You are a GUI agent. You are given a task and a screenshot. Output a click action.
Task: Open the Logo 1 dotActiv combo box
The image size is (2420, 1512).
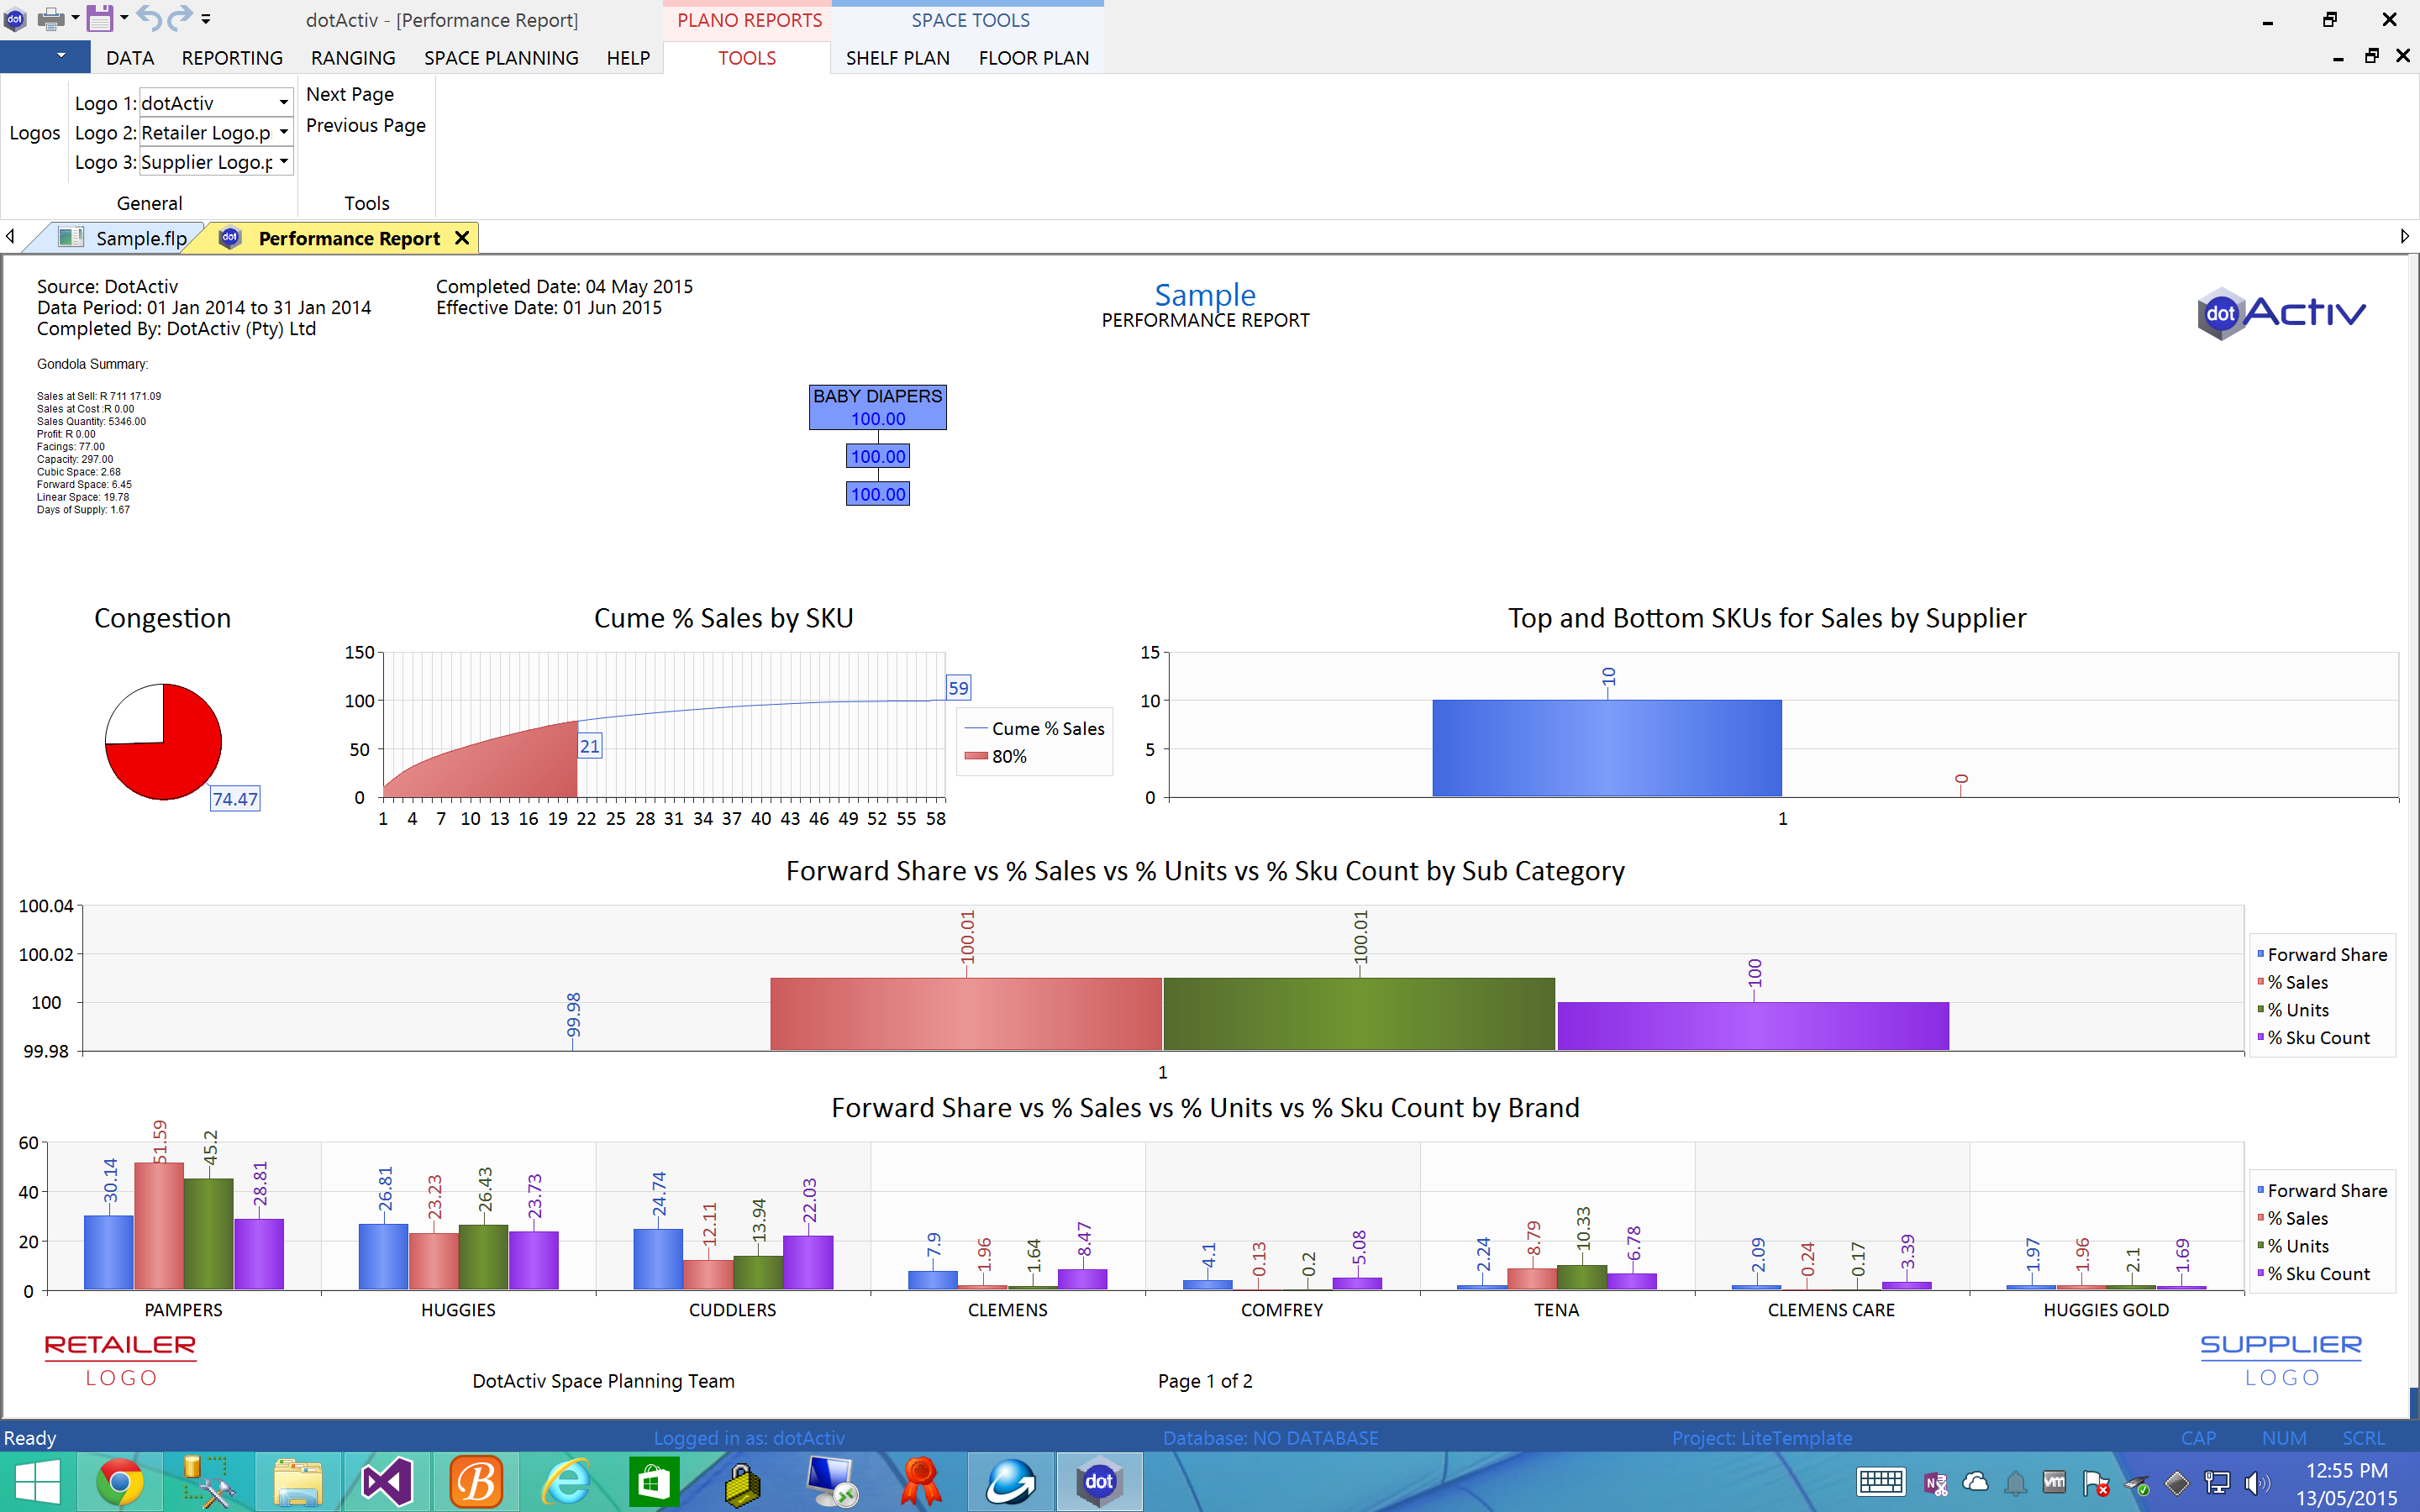click(x=216, y=103)
